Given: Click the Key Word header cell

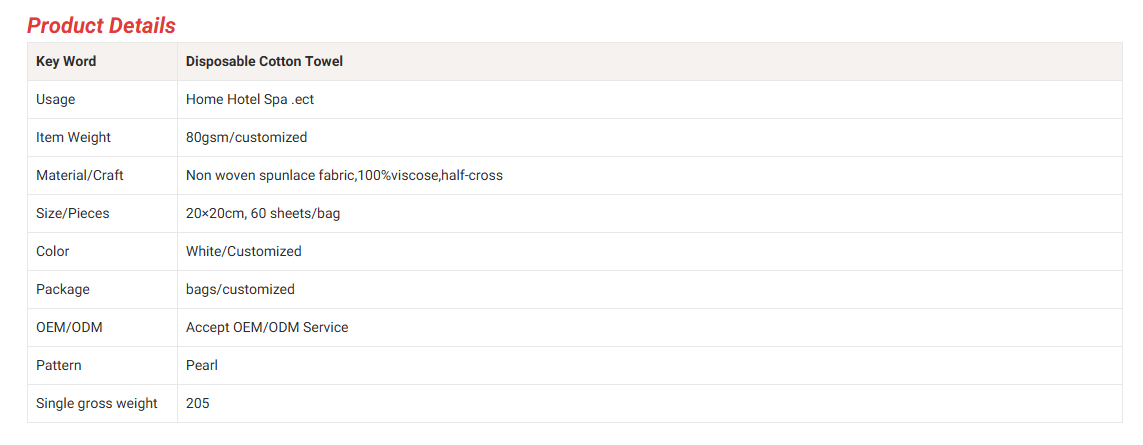Looking at the screenshot, I should tap(66, 61).
